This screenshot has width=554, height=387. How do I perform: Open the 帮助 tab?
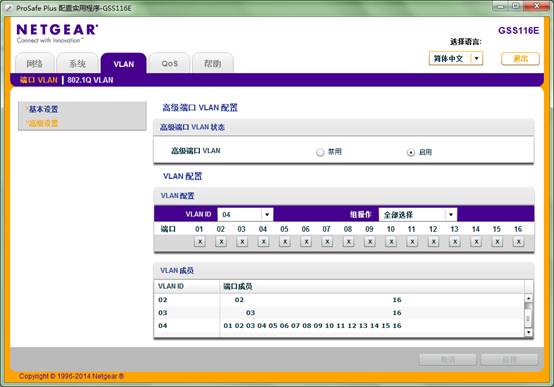pos(213,63)
